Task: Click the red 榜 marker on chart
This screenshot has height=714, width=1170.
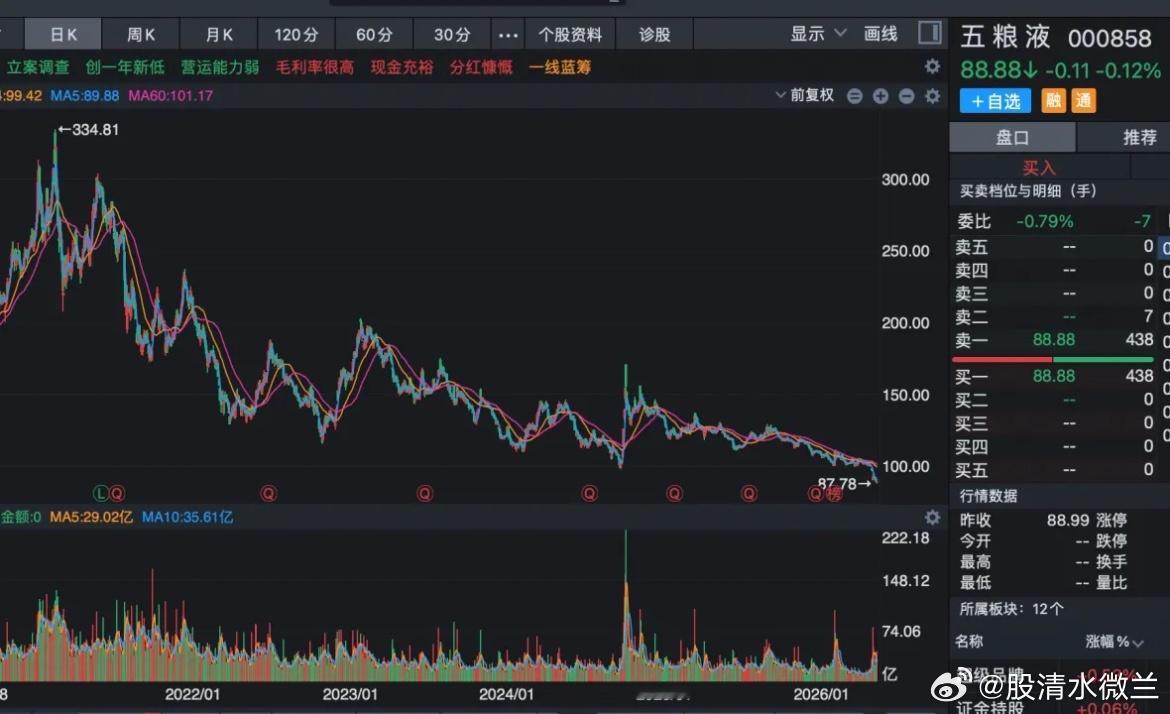Action: [833, 493]
